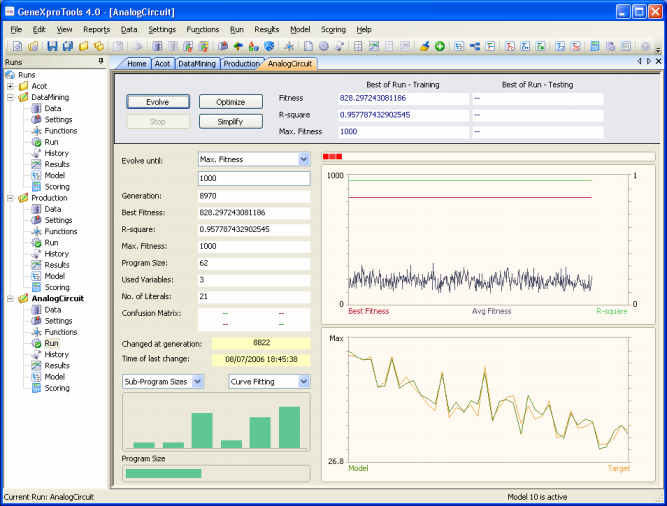Click the Stop button
The width and height of the screenshot is (667, 506).
point(158,122)
